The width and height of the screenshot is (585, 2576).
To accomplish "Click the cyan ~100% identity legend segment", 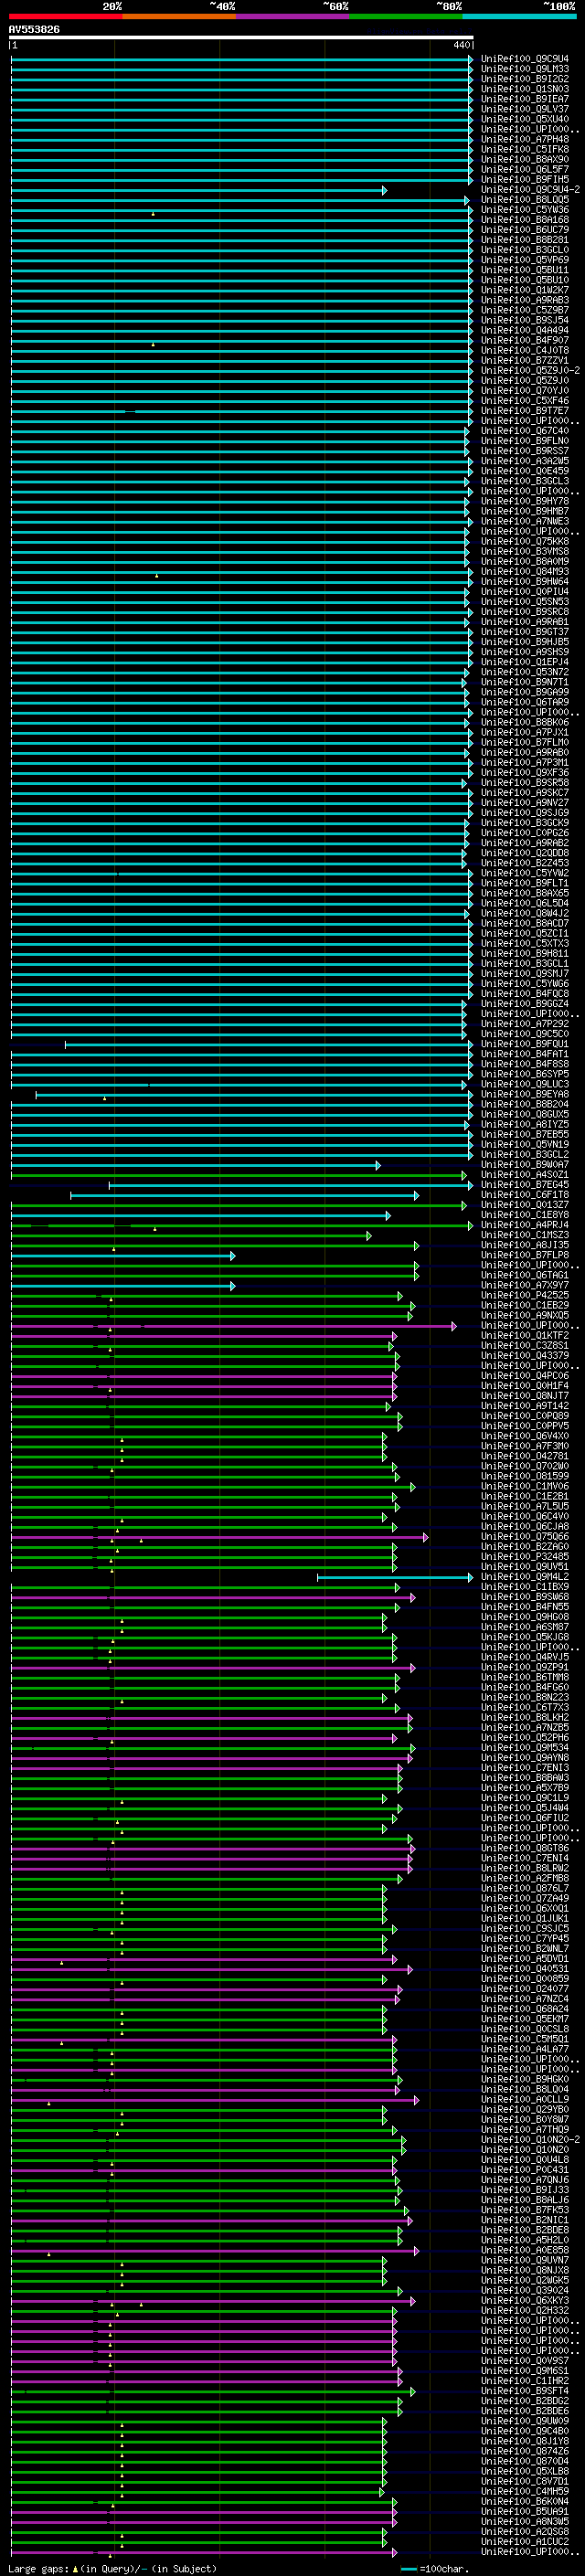I will click(x=518, y=16).
